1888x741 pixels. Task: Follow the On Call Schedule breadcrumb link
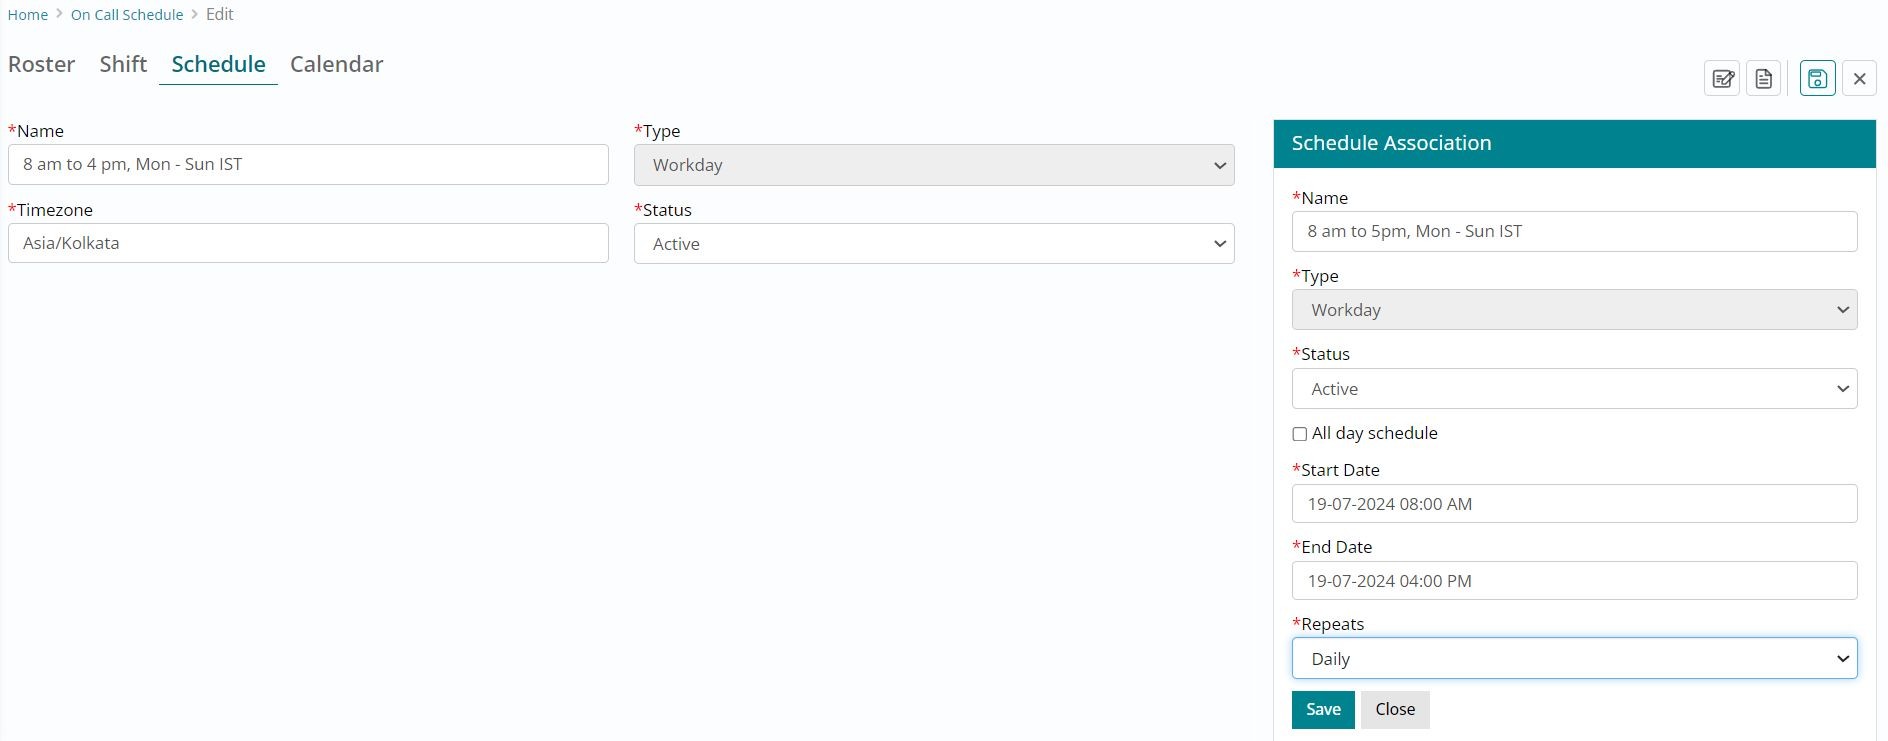[x=127, y=15]
